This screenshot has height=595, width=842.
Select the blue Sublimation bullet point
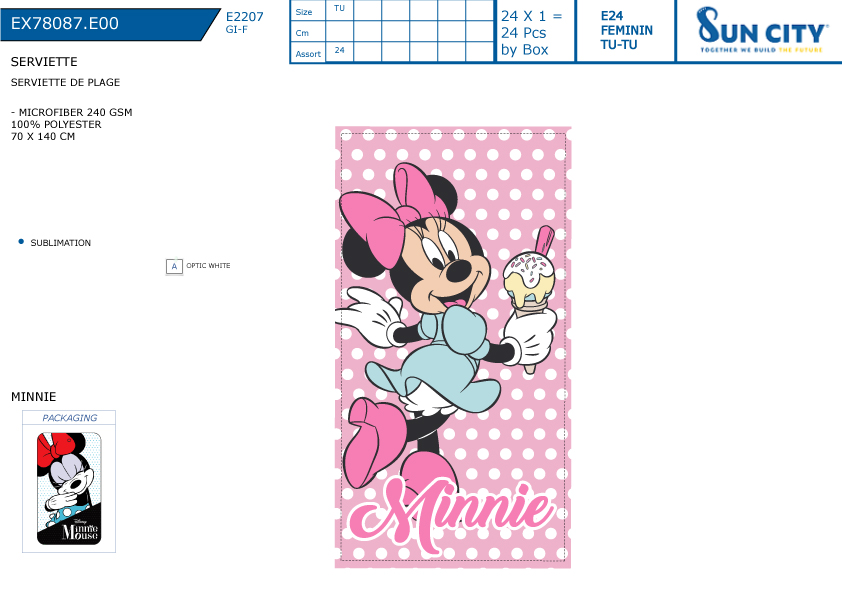click(21, 242)
